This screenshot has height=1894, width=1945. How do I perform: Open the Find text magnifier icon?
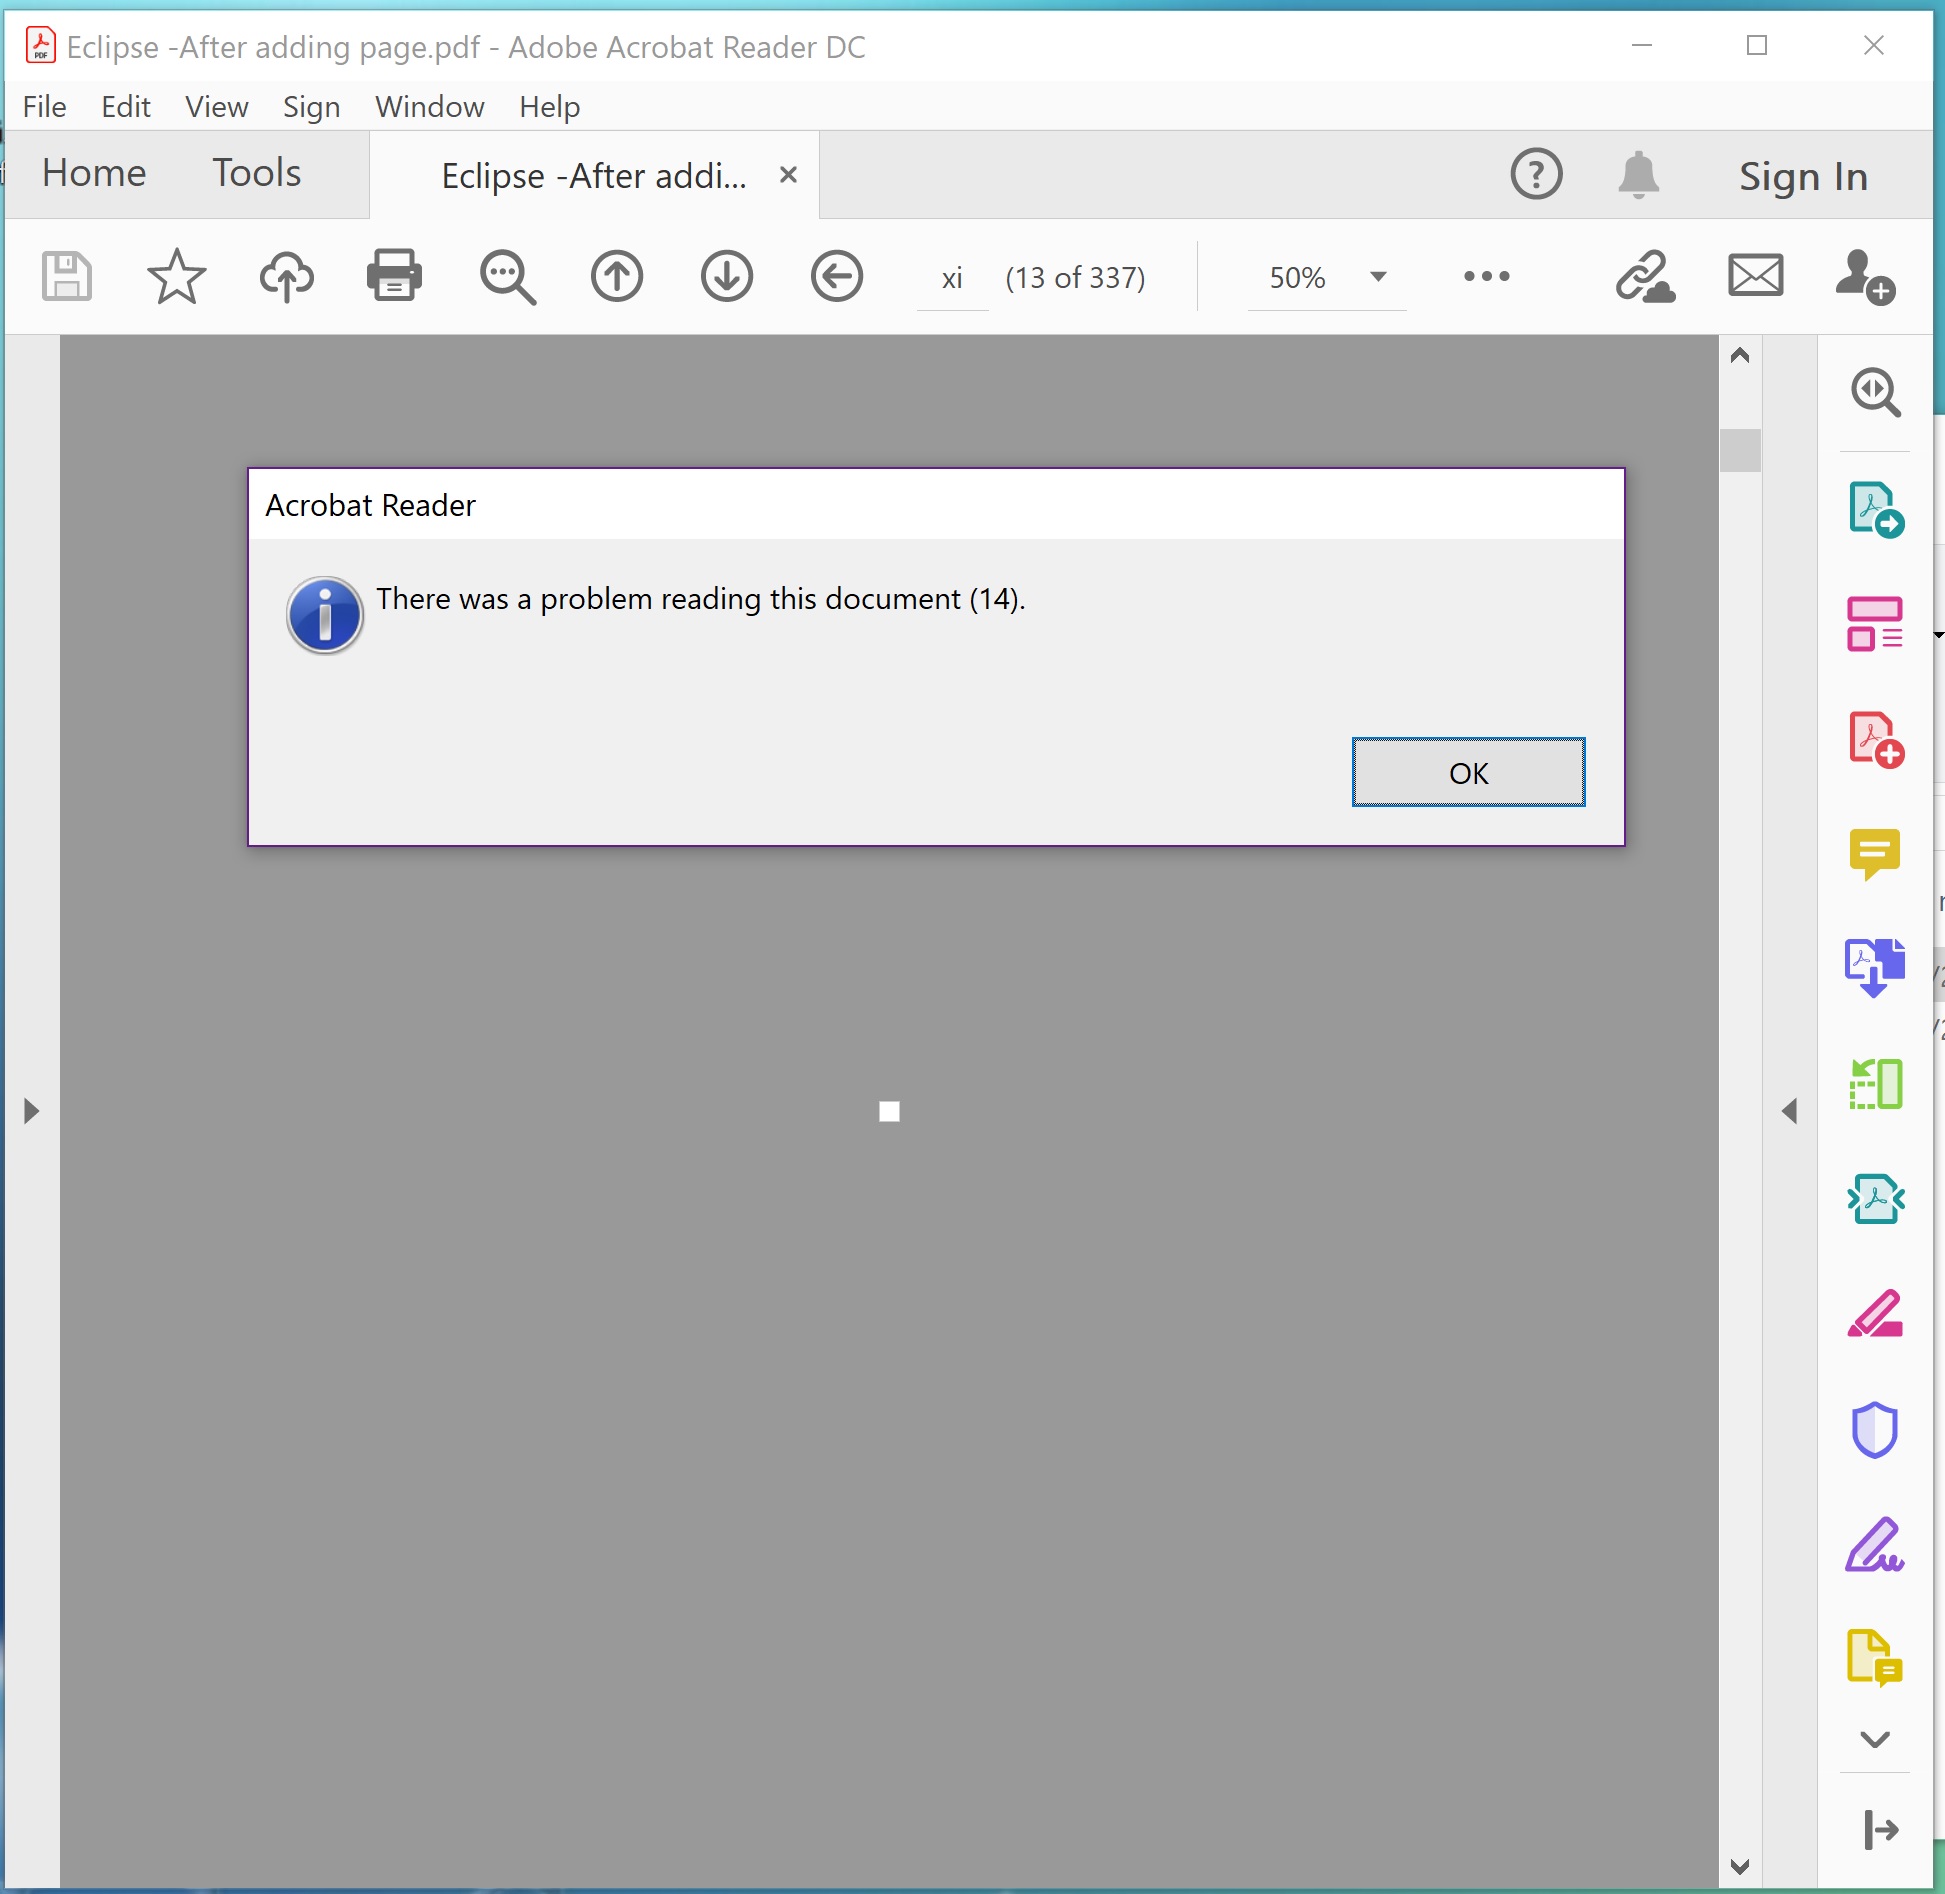(x=507, y=276)
